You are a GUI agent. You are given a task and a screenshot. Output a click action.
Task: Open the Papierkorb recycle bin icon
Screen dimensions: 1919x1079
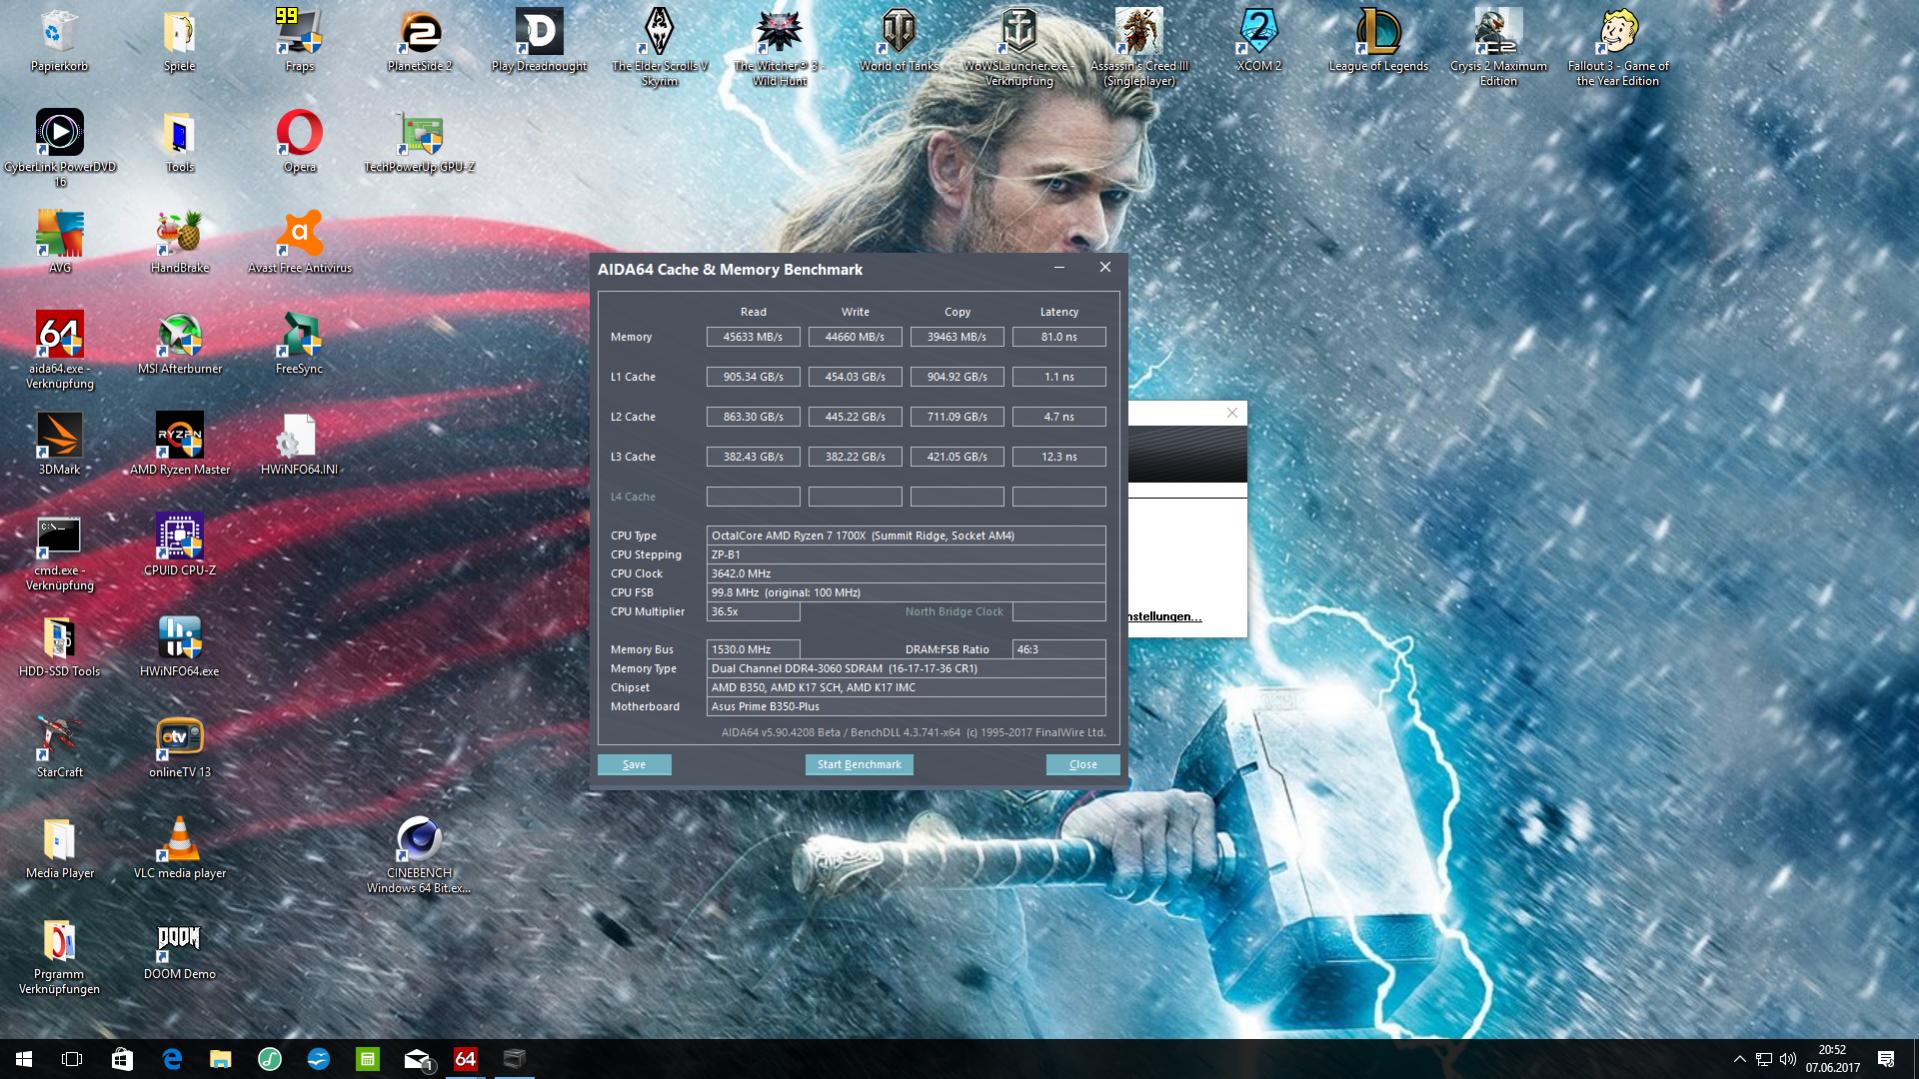click(x=59, y=40)
